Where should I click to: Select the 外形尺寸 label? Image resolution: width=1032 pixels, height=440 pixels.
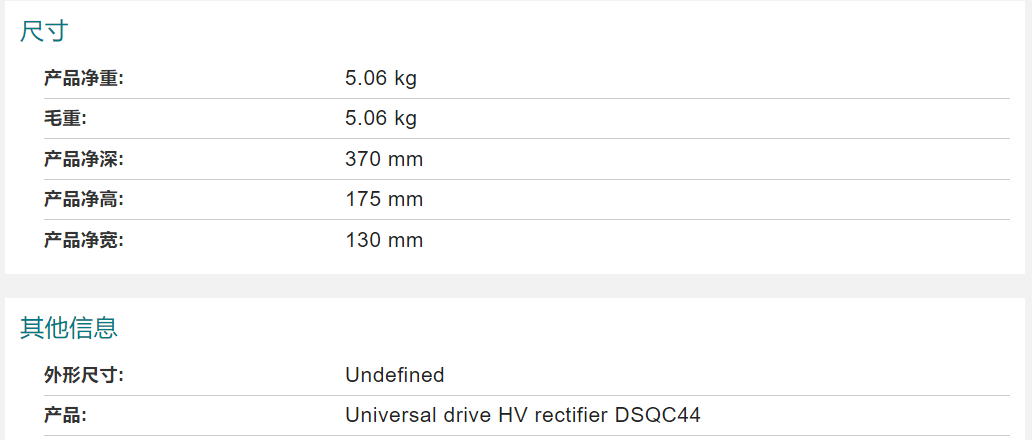(84, 376)
